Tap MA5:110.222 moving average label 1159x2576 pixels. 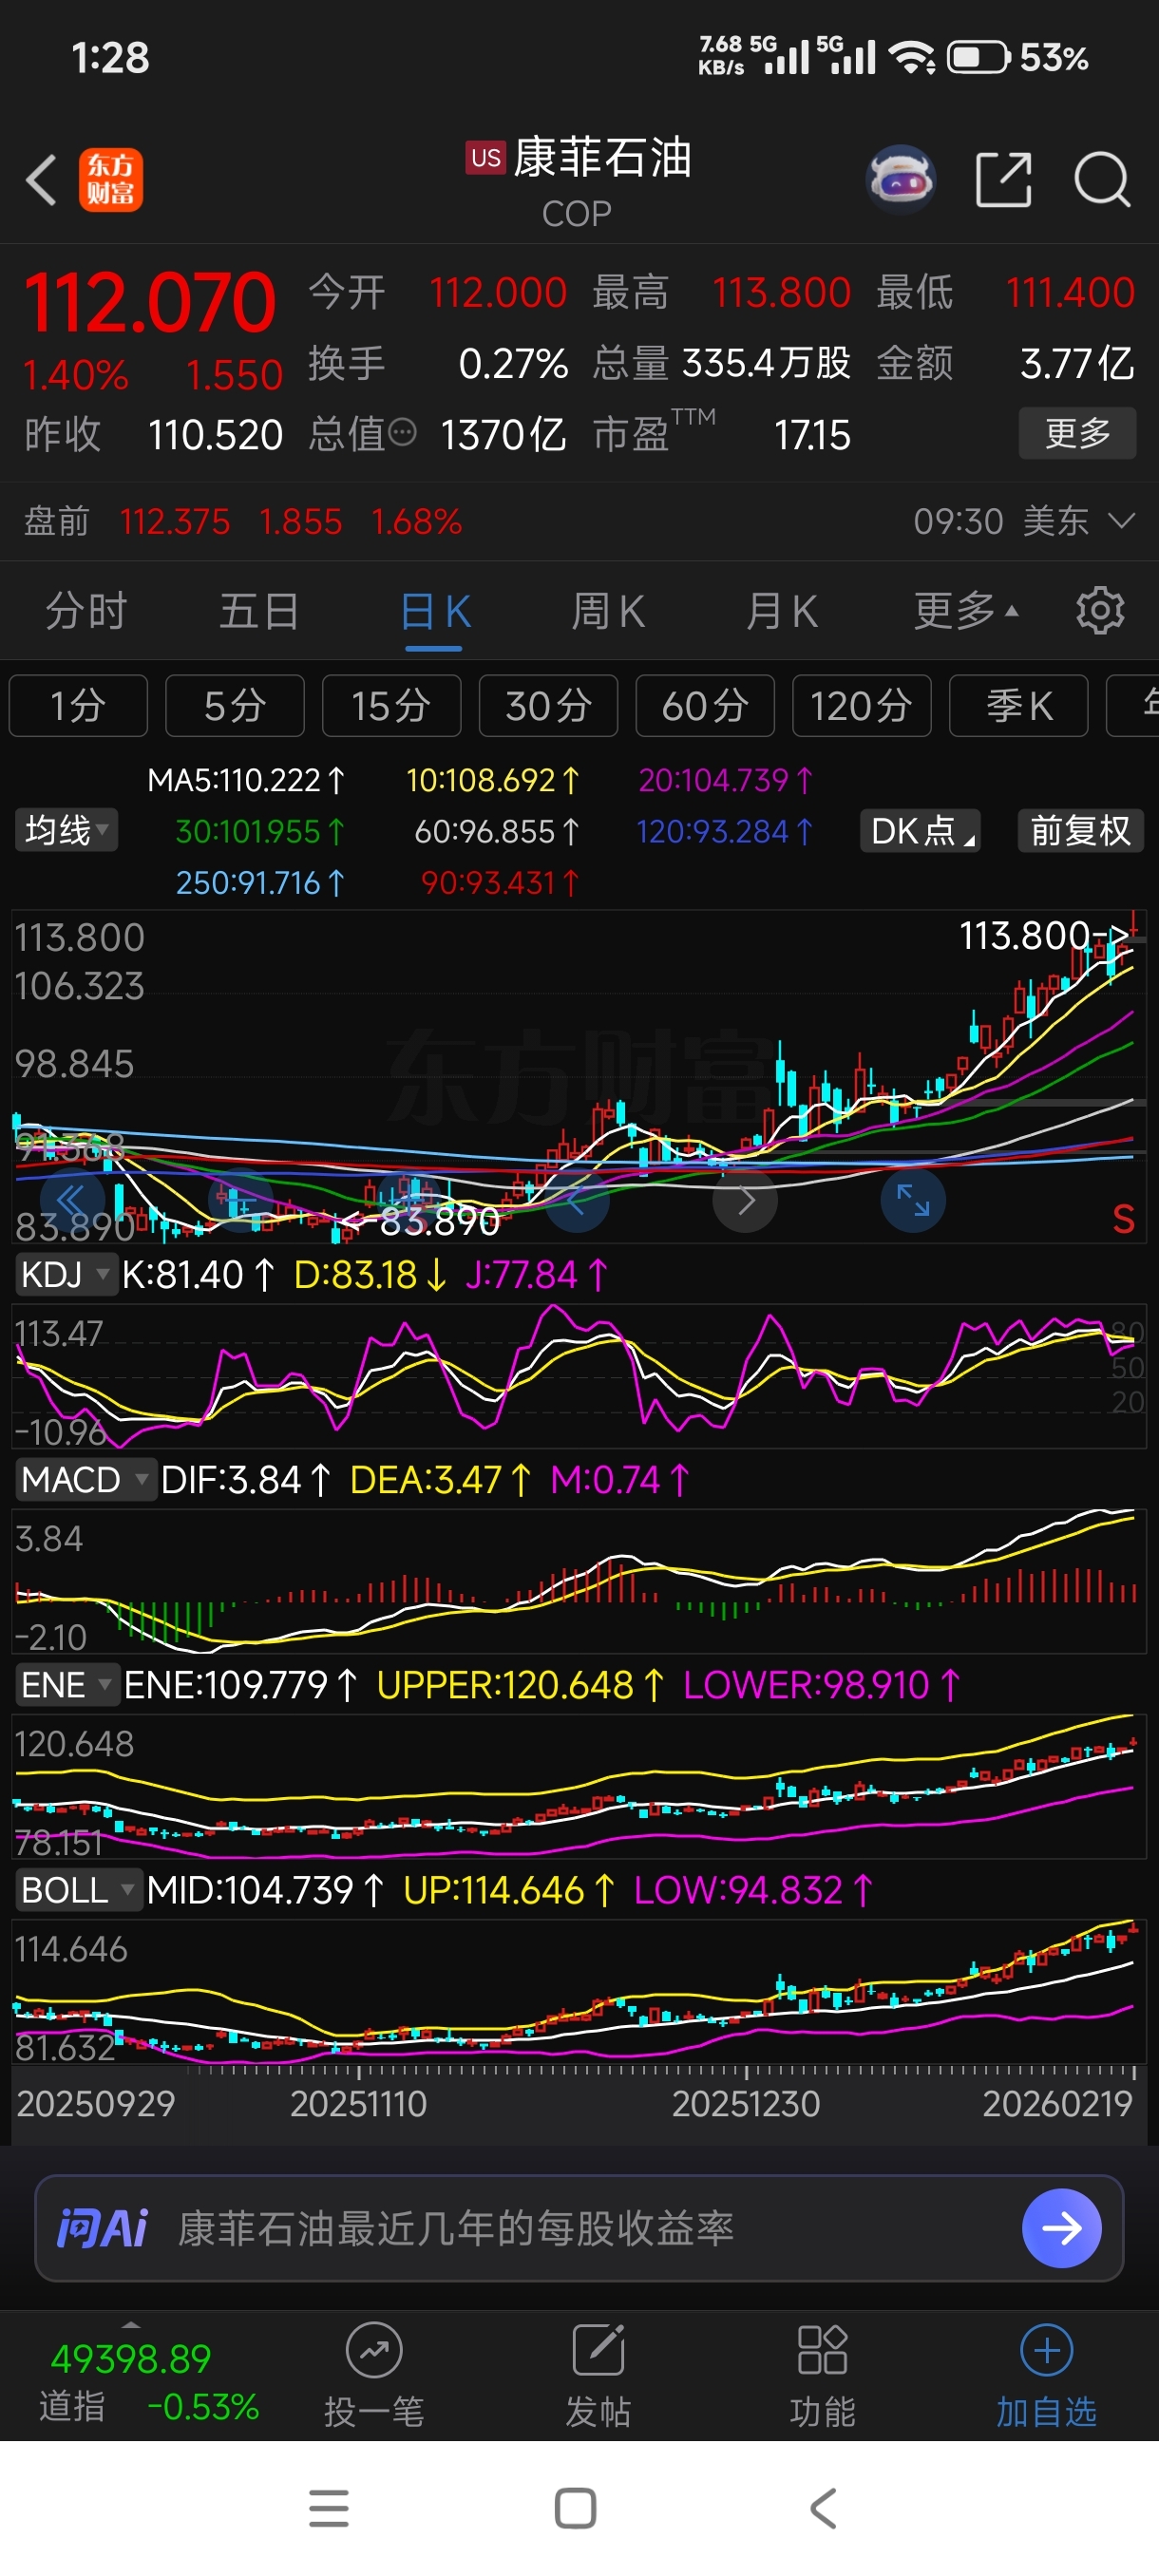tap(247, 779)
